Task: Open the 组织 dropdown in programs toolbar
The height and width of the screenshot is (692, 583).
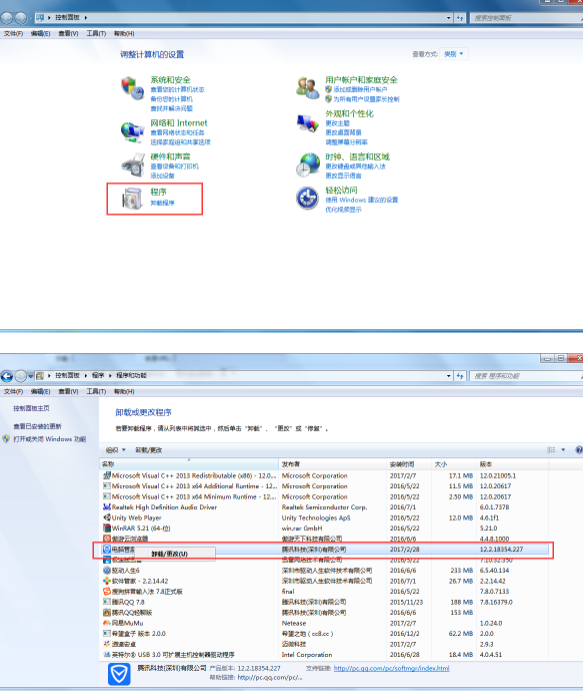Action: (115, 450)
